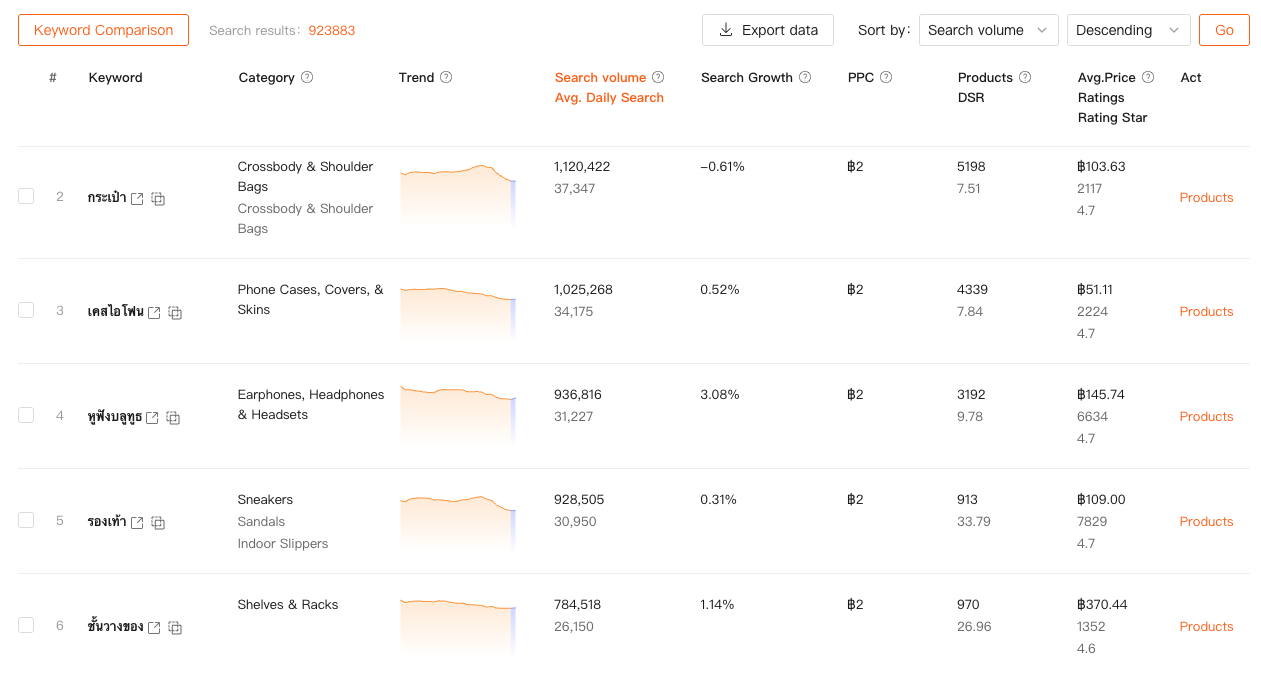
Task: Copy the keyword หูฟังบลูทูธ
Action: (x=173, y=418)
